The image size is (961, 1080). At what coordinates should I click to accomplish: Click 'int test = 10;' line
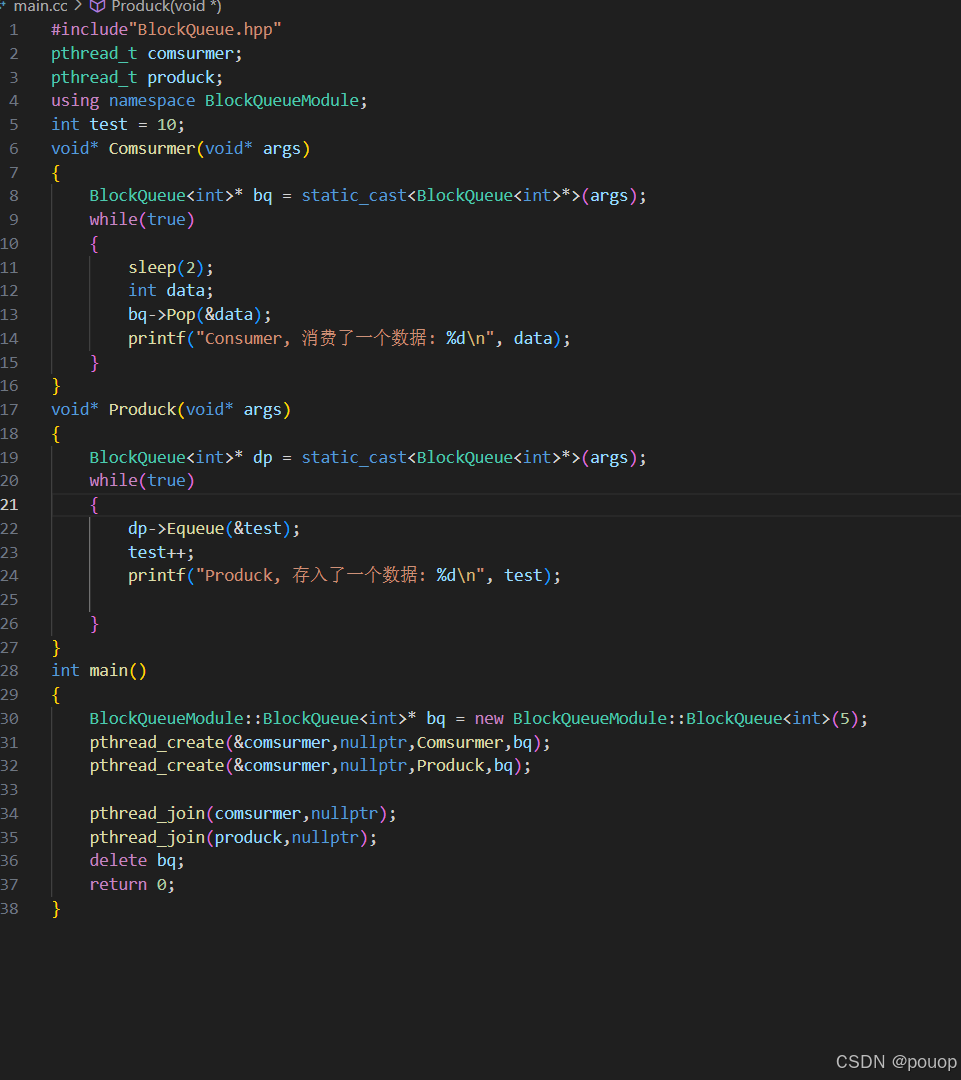[118, 125]
